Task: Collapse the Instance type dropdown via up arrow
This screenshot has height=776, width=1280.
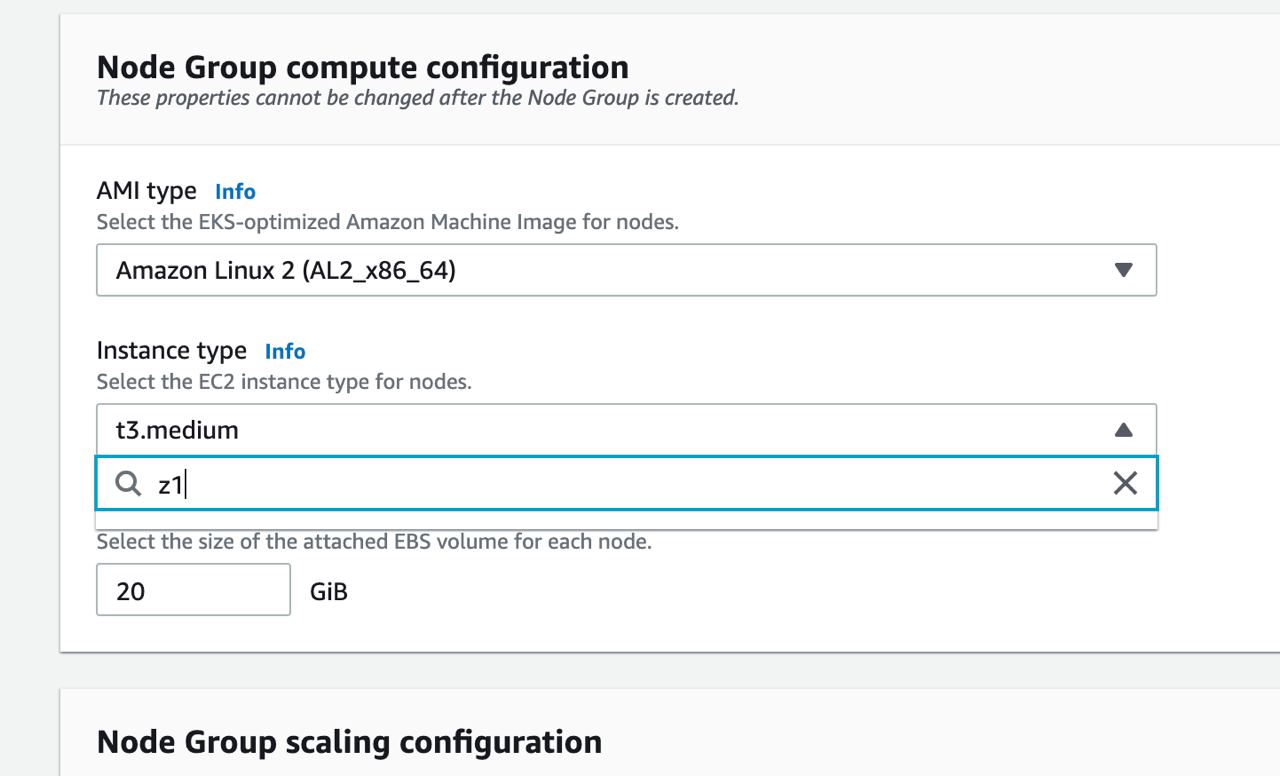Action: (x=1123, y=430)
